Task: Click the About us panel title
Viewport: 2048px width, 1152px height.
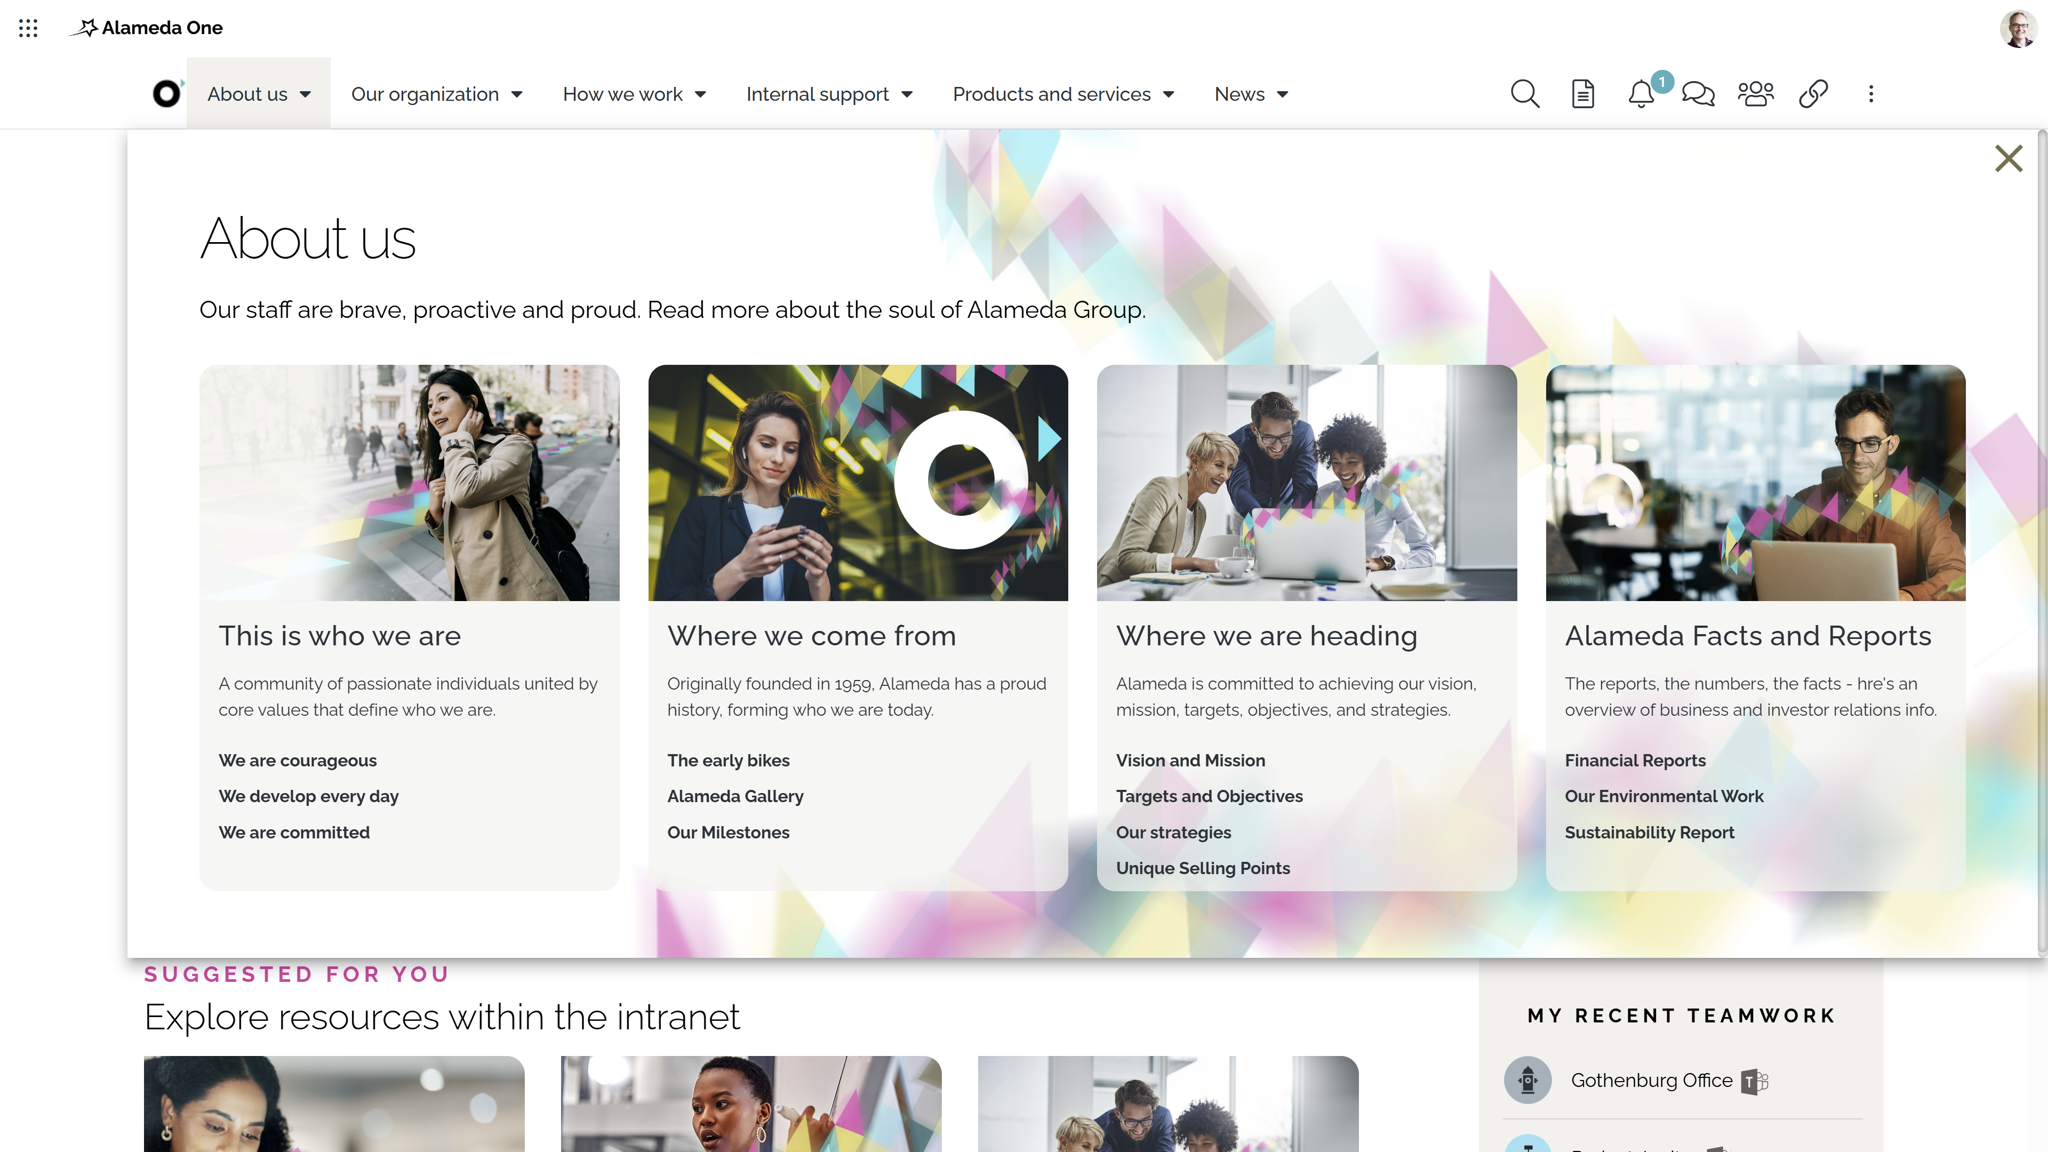Action: pyautogui.click(x=307, y=238)
